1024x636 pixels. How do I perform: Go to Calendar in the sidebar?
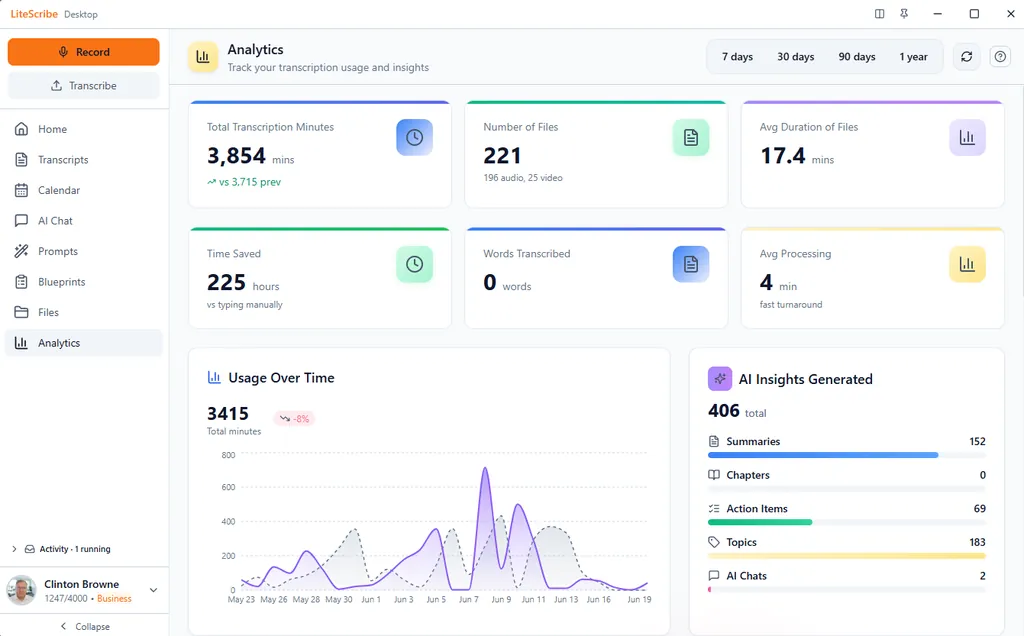(84, 191)
